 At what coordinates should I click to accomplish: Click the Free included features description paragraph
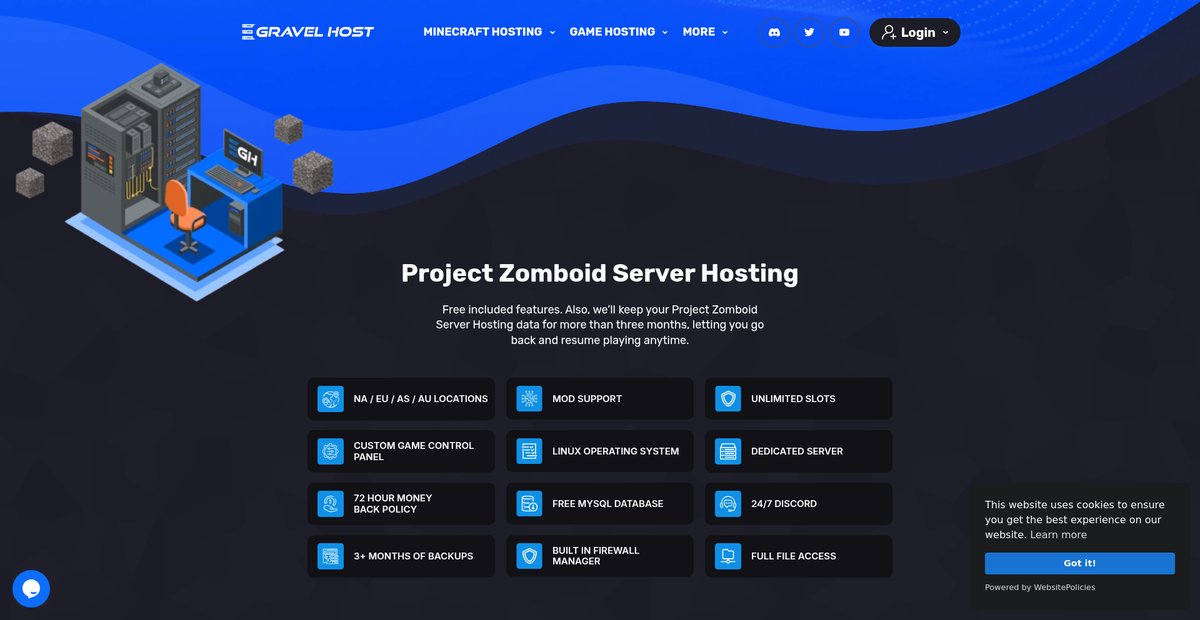(600, 325)
